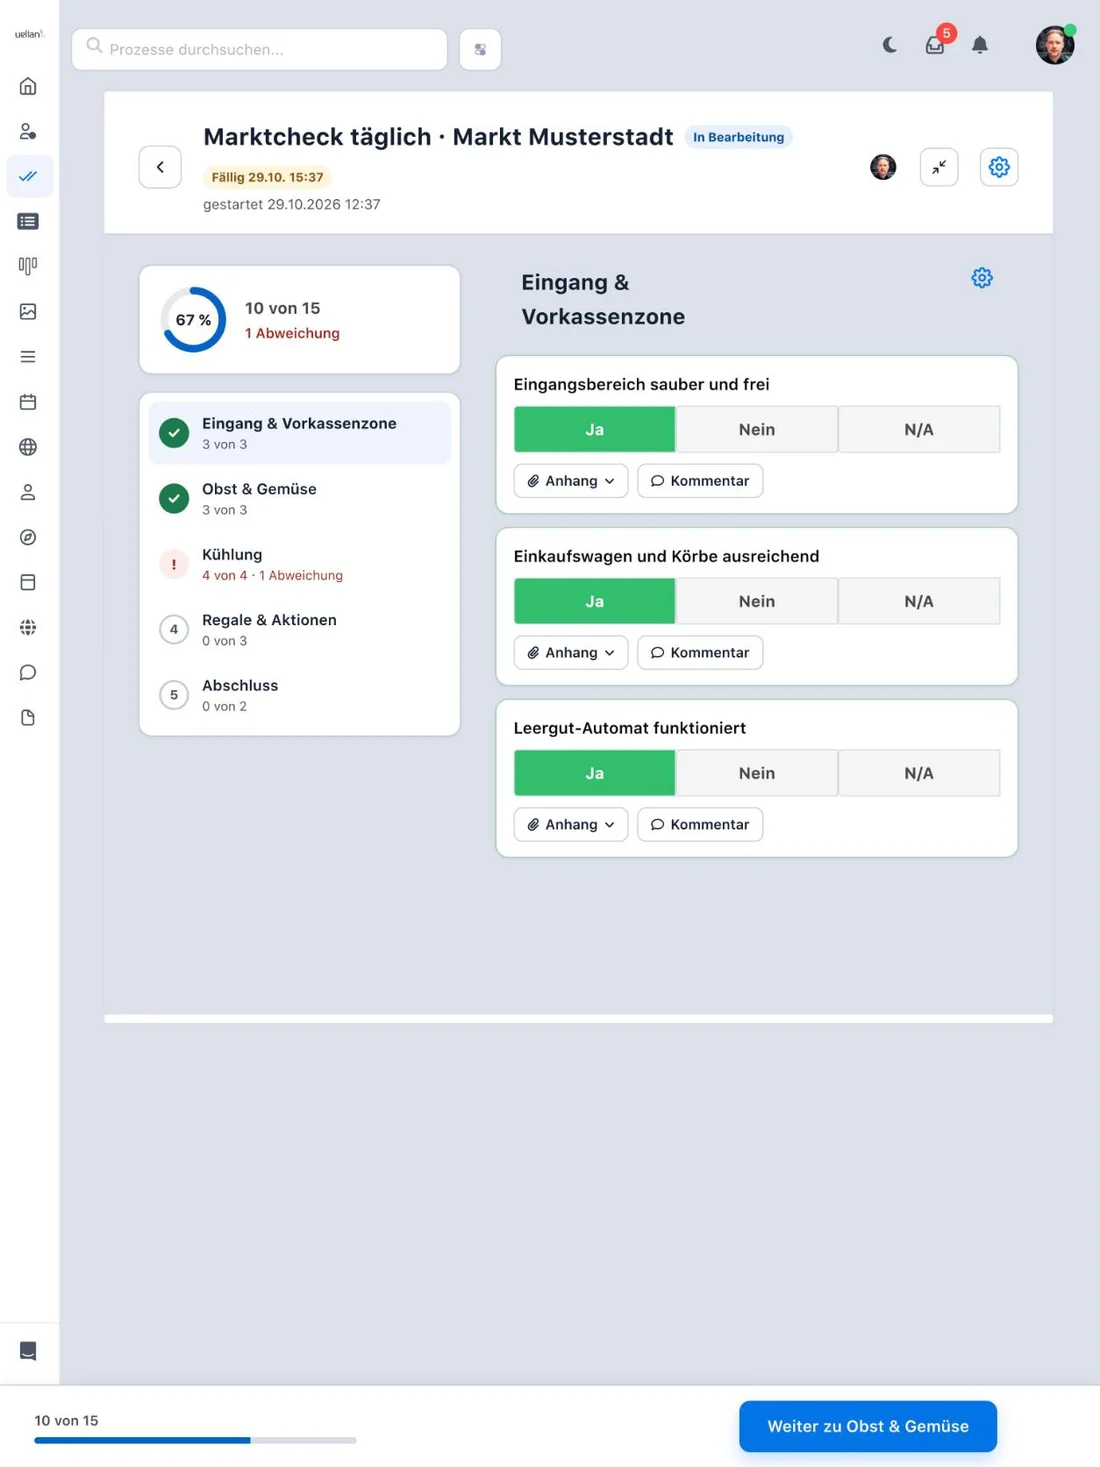Open Abschluss section
The height and width of the screenshot is (1467, 1100).
[300, 695]
